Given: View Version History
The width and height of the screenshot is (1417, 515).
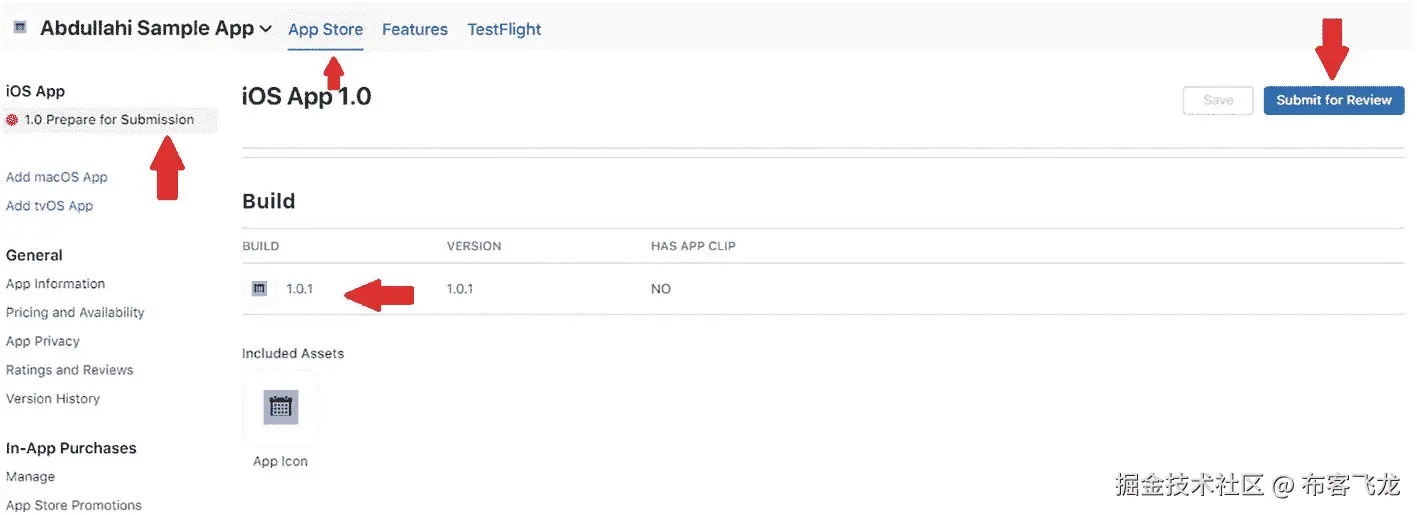Looking at the screenshot, I should point(53,399).
